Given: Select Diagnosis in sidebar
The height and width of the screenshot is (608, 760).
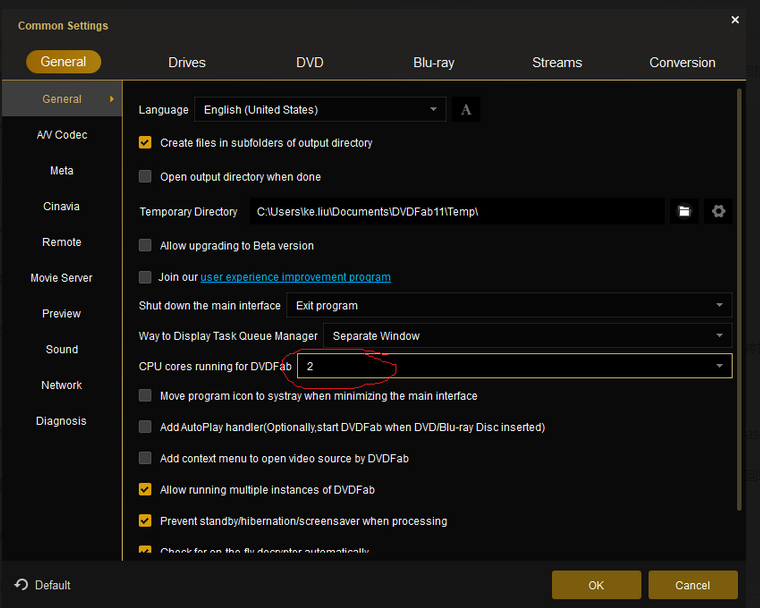Looking at the screenshot, I should 62,421.
